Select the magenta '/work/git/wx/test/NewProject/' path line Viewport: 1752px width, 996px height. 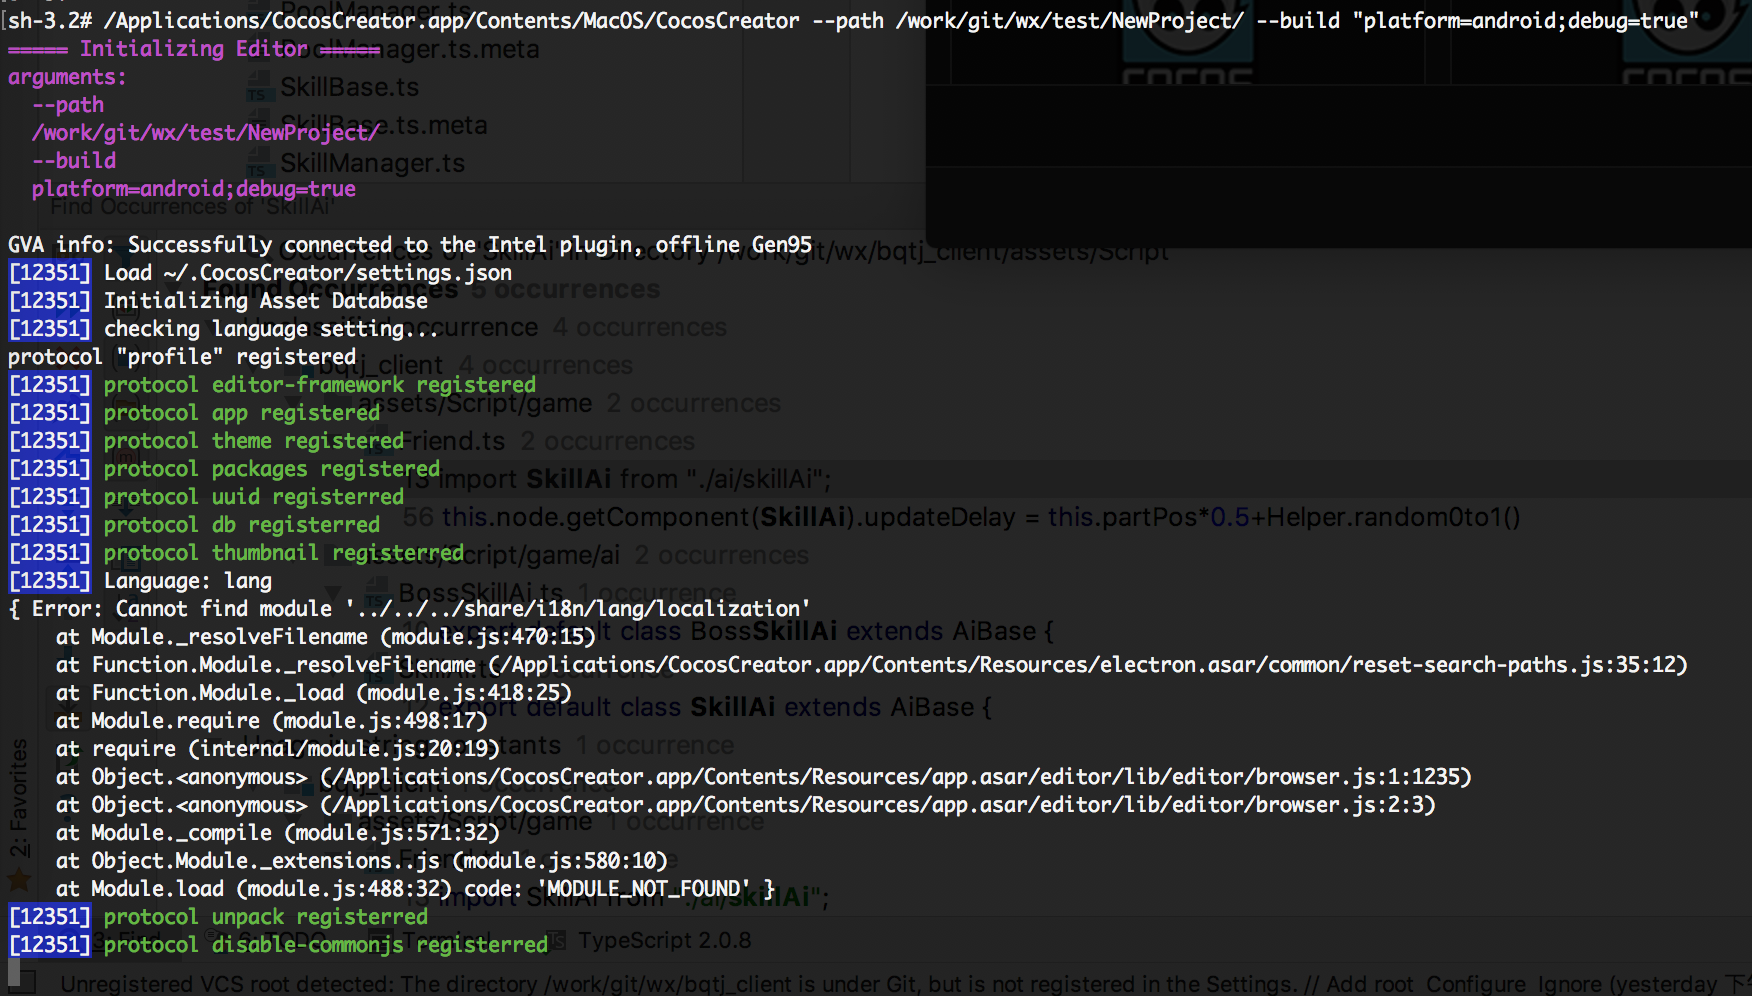[x=206, y=133]
